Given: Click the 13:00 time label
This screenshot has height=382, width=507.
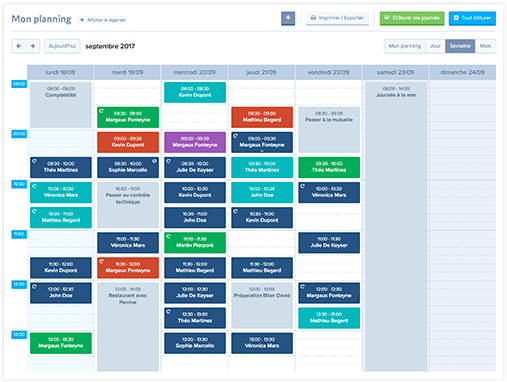Looking at the screenshot, I should (19, 334).
